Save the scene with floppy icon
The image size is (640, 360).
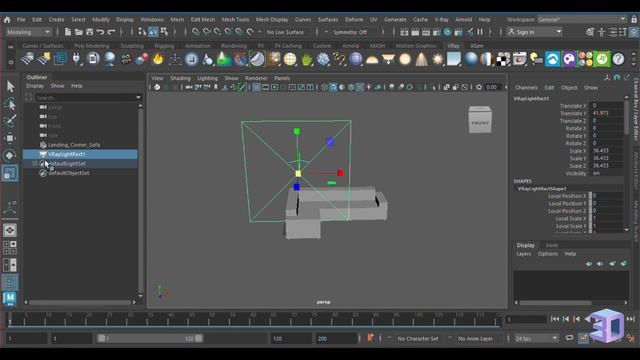pos(89,32)
